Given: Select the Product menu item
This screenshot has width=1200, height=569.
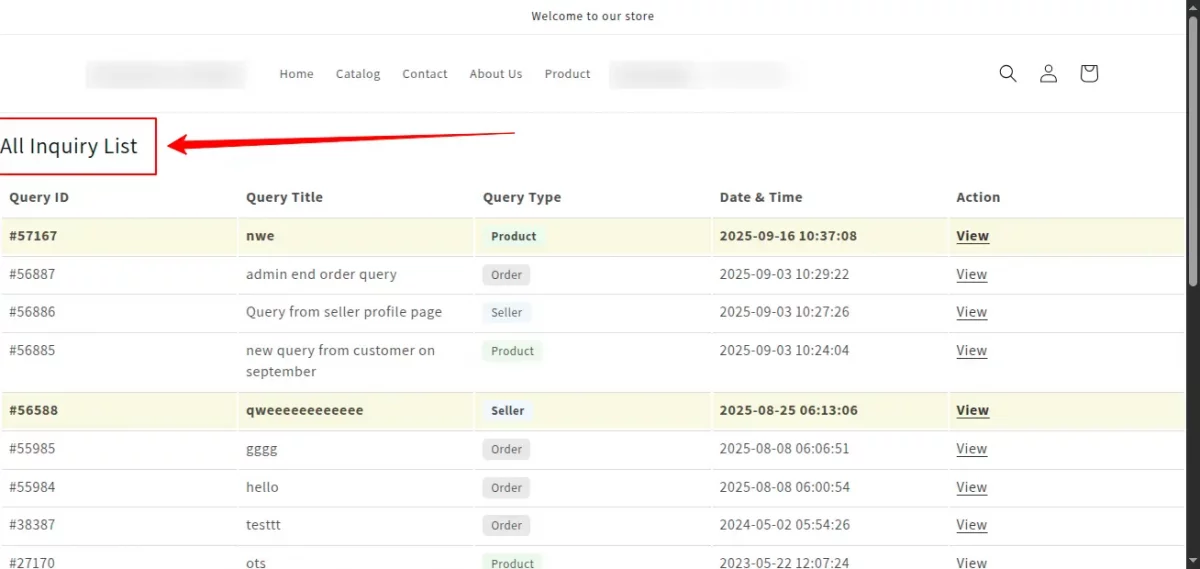Looking at the screenshot, I should pyautogui.click(x=567, y=74).
